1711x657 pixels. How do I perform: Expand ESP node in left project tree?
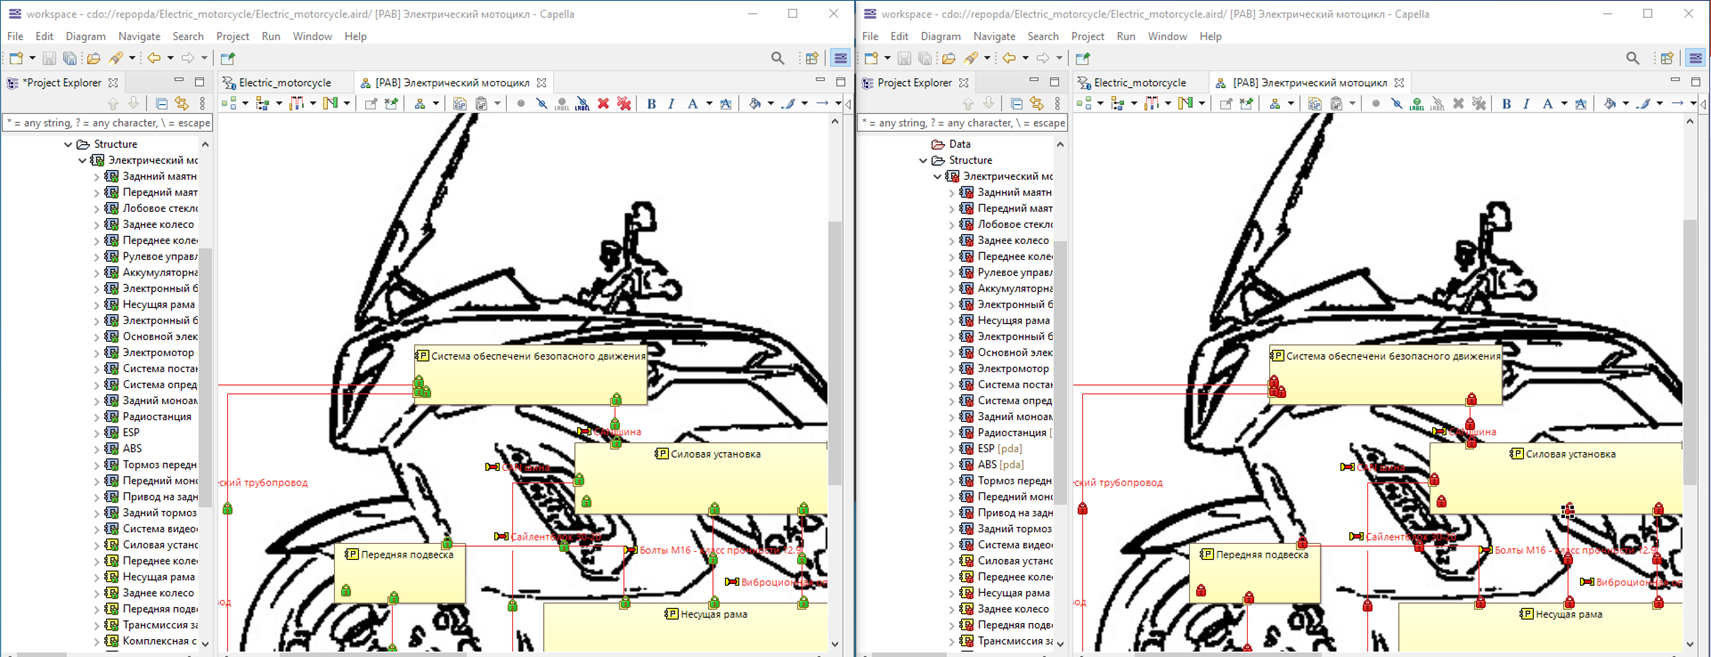click(97, 433)
